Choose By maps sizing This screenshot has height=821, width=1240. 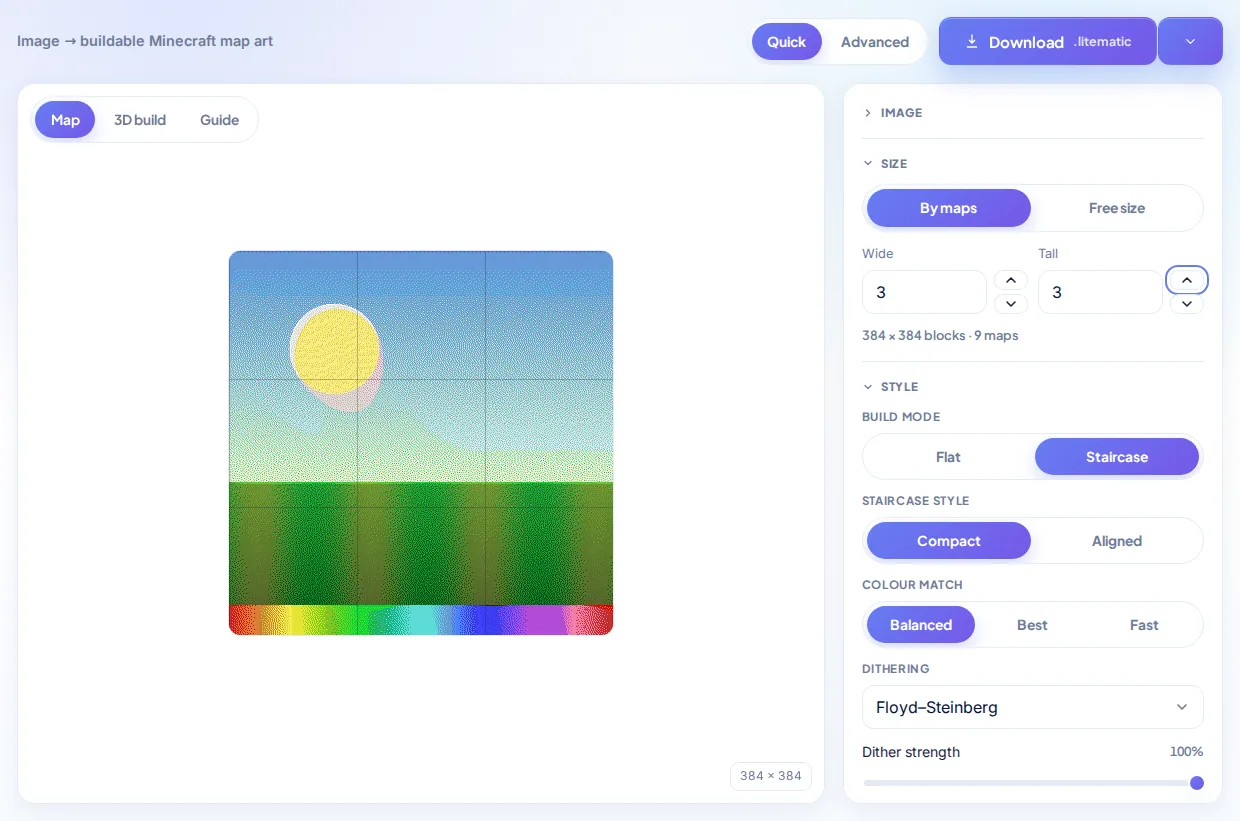pyautogui.click(x=948, y=208)
